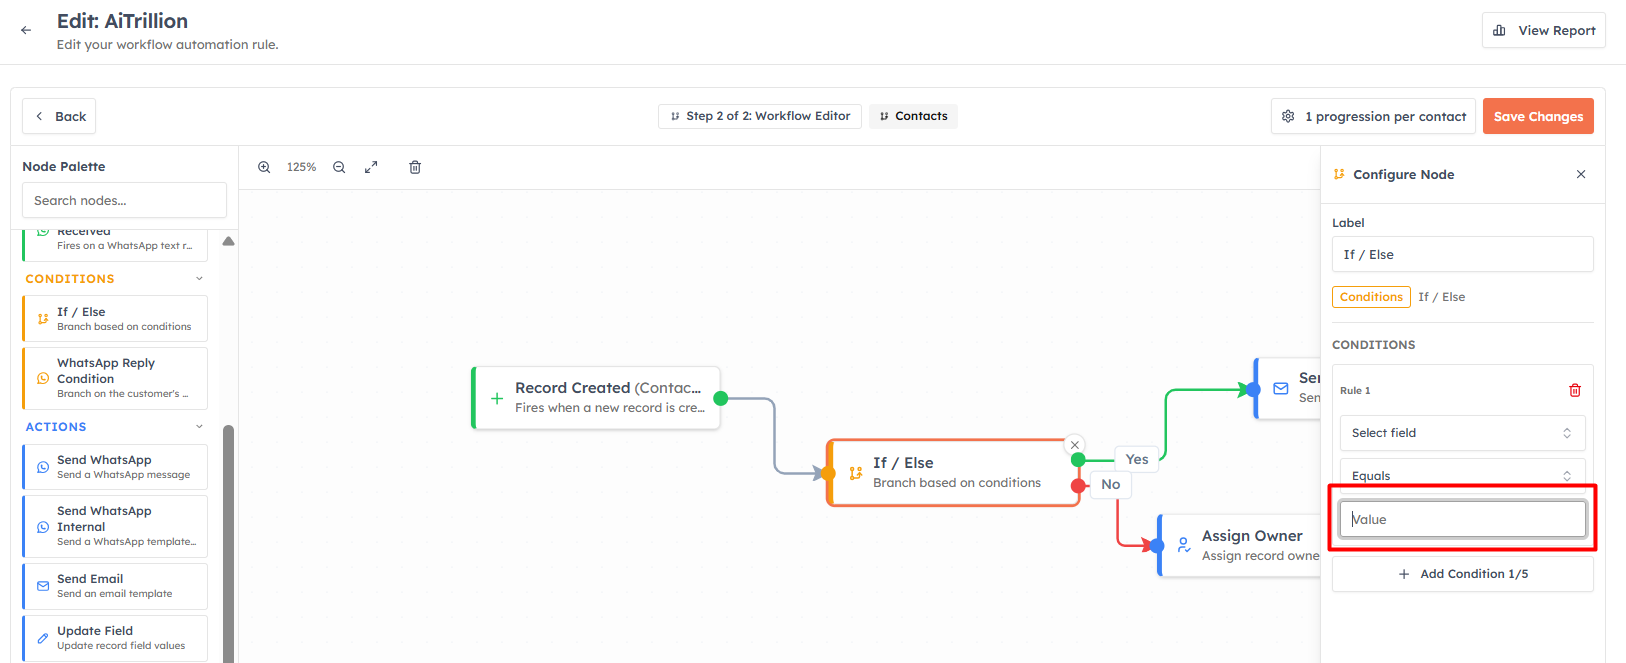Click the canvas trash delete icon

(x=415, y=167)
